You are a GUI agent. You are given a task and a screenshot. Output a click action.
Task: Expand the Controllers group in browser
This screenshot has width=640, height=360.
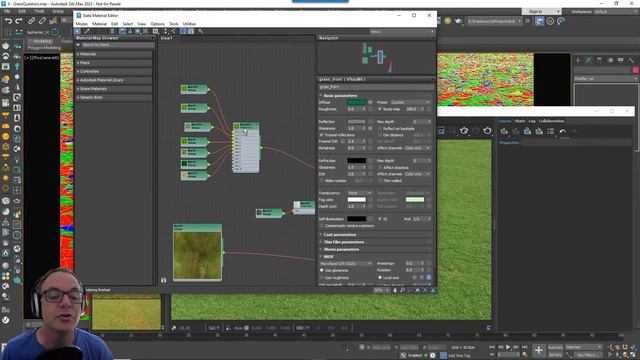click(x=114, y=71)
